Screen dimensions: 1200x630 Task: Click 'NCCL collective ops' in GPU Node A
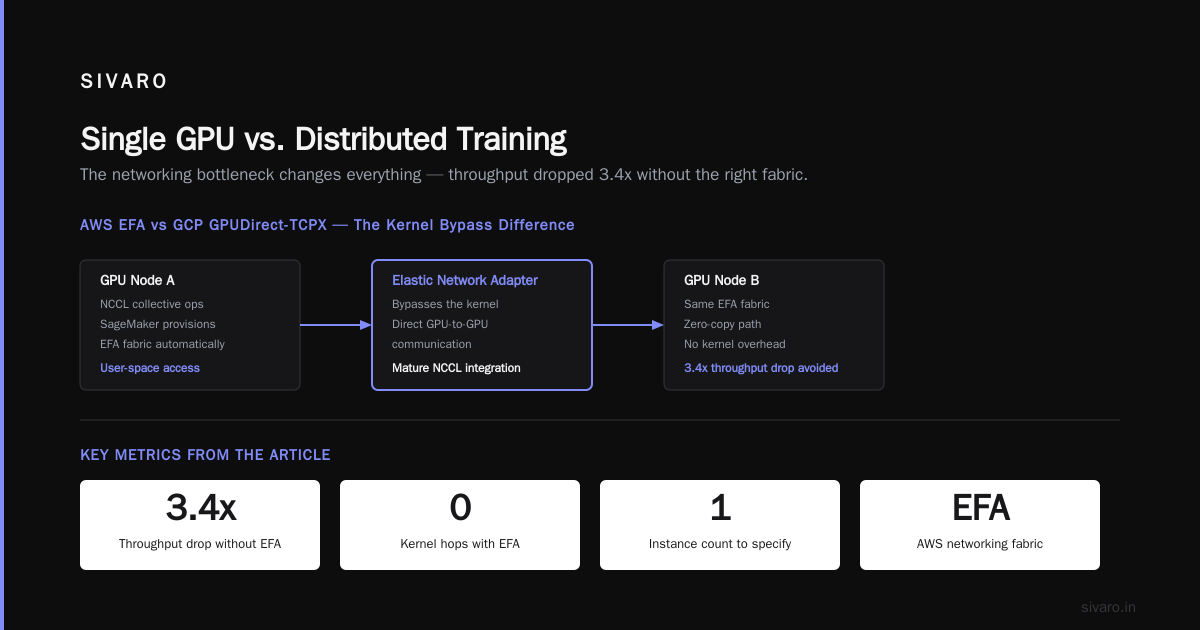click(152, 304)
